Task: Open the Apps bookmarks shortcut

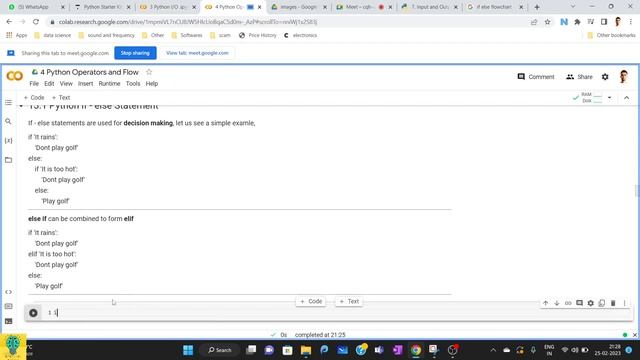Action: (17, 36)
